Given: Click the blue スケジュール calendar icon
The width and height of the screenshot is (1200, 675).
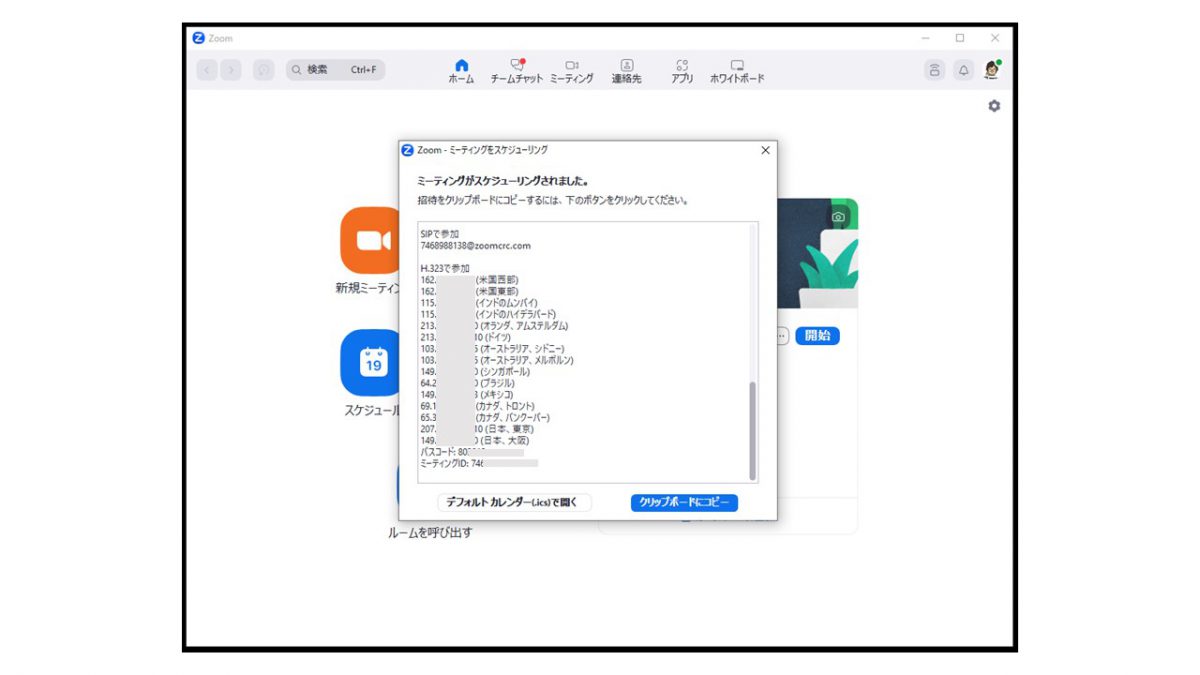Looking at the screenshot, I should tap(372, 362).
